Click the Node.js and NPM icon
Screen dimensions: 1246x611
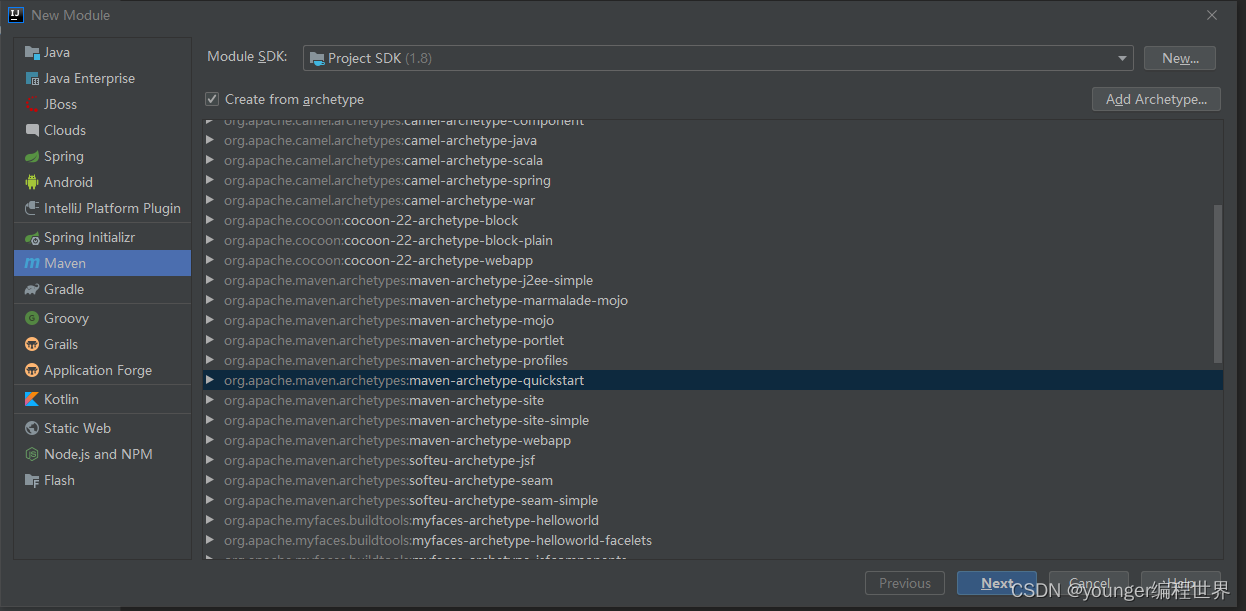pos(32,454)
